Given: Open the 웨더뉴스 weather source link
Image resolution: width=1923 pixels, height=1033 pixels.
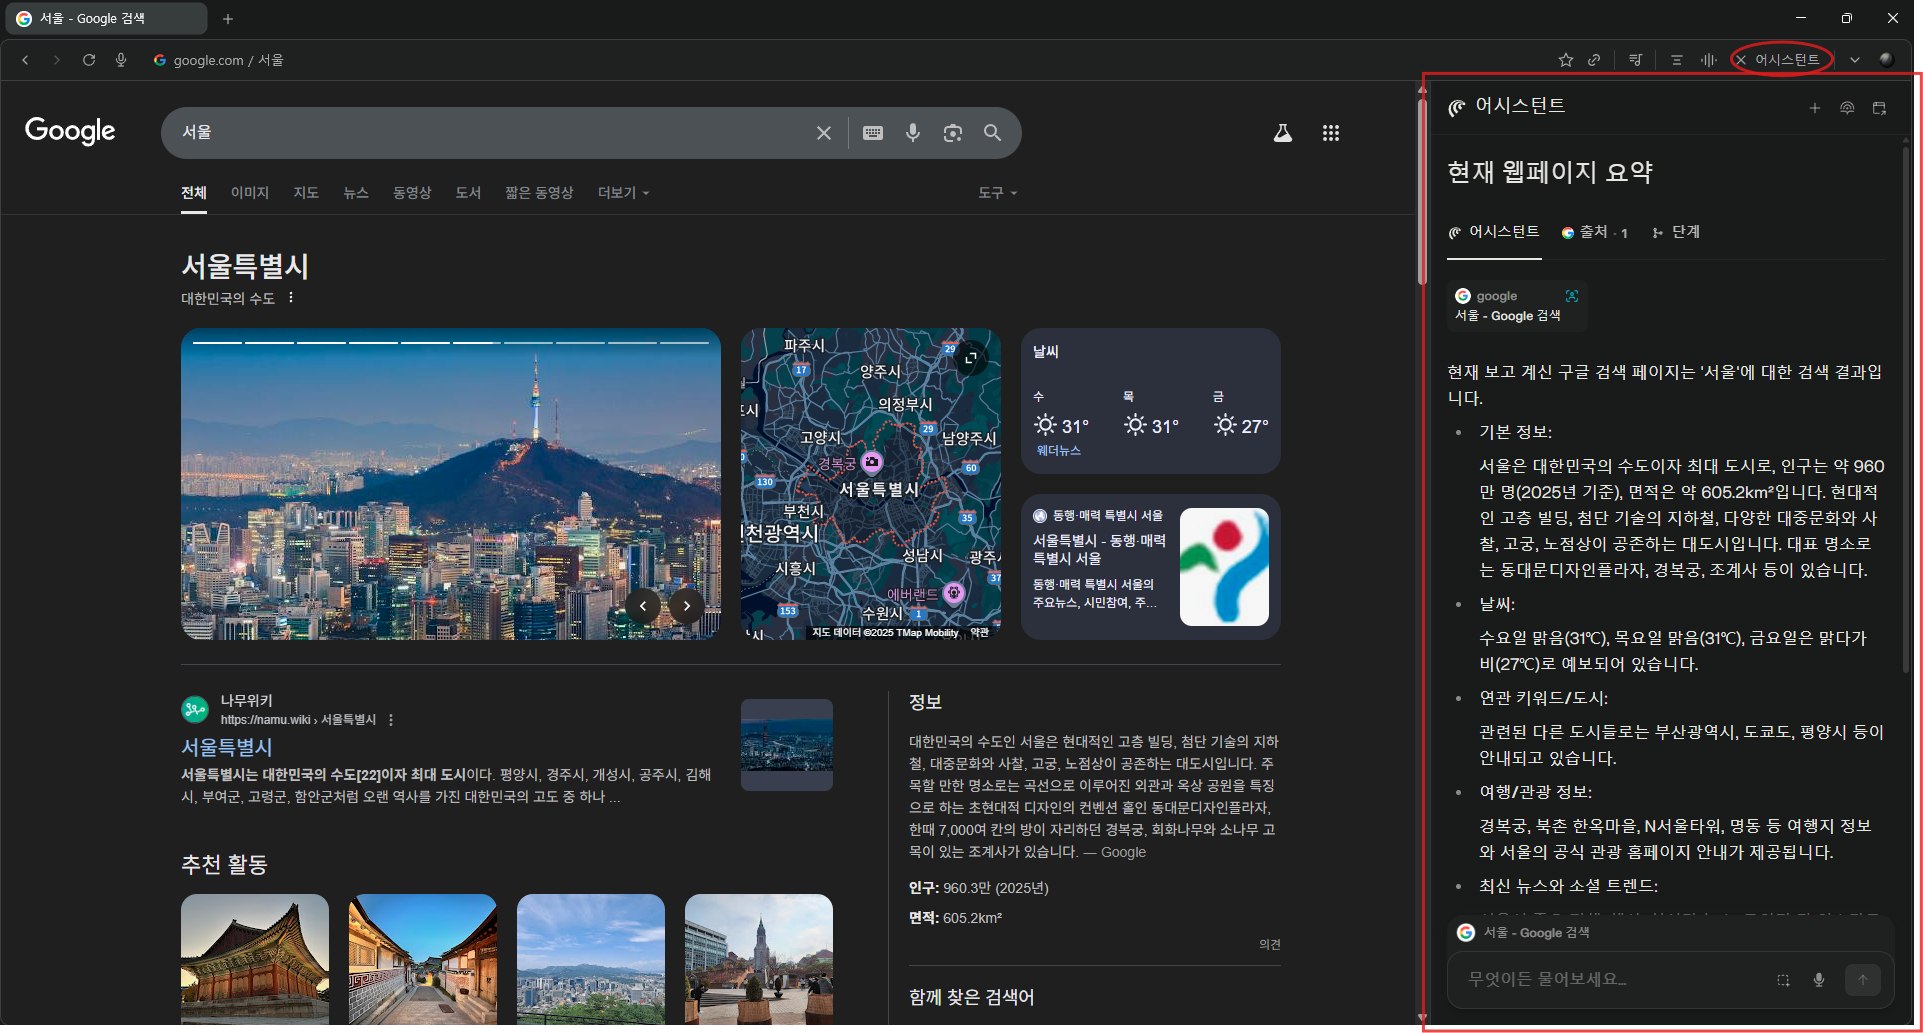Looking at the screenshot, I should (1058, 451).
